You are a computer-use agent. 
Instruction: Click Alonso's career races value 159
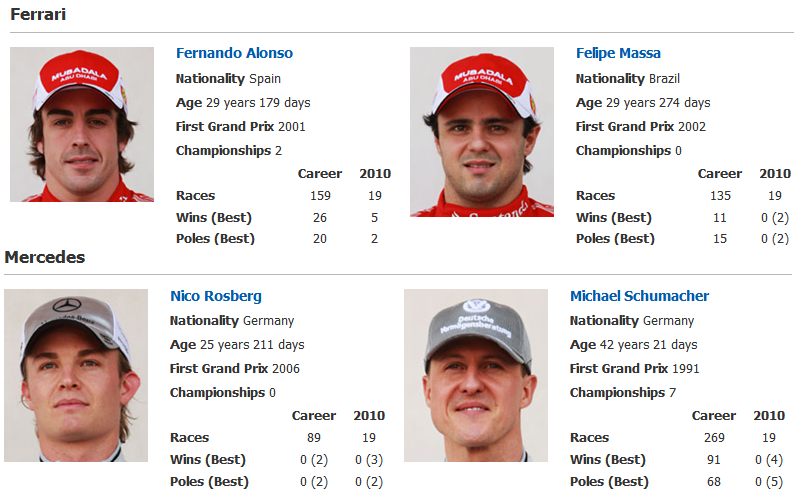click(x=320, y=196)
